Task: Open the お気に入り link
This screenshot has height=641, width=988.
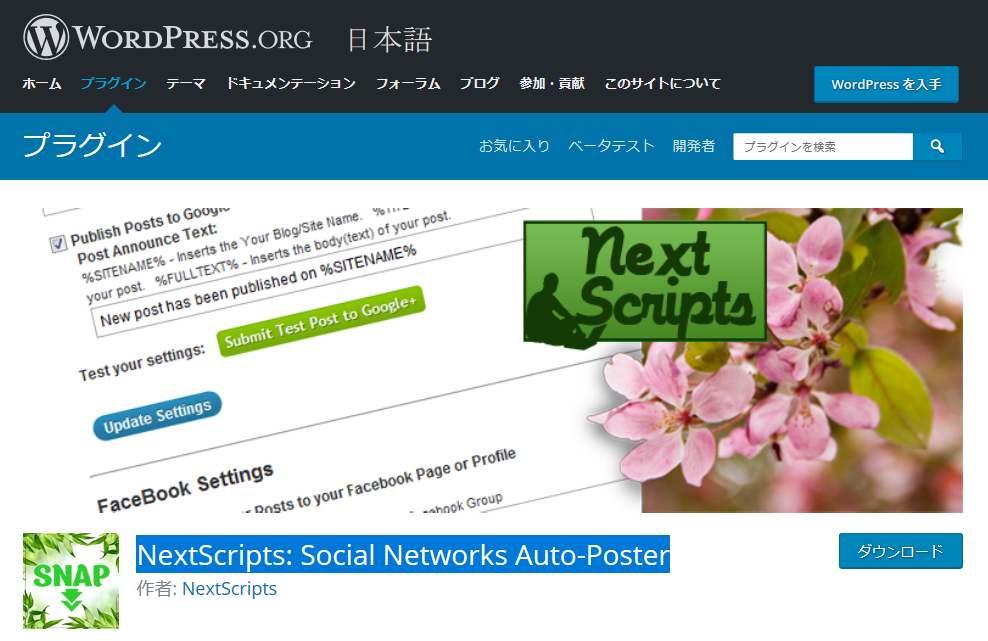Action: coord(514,146)
